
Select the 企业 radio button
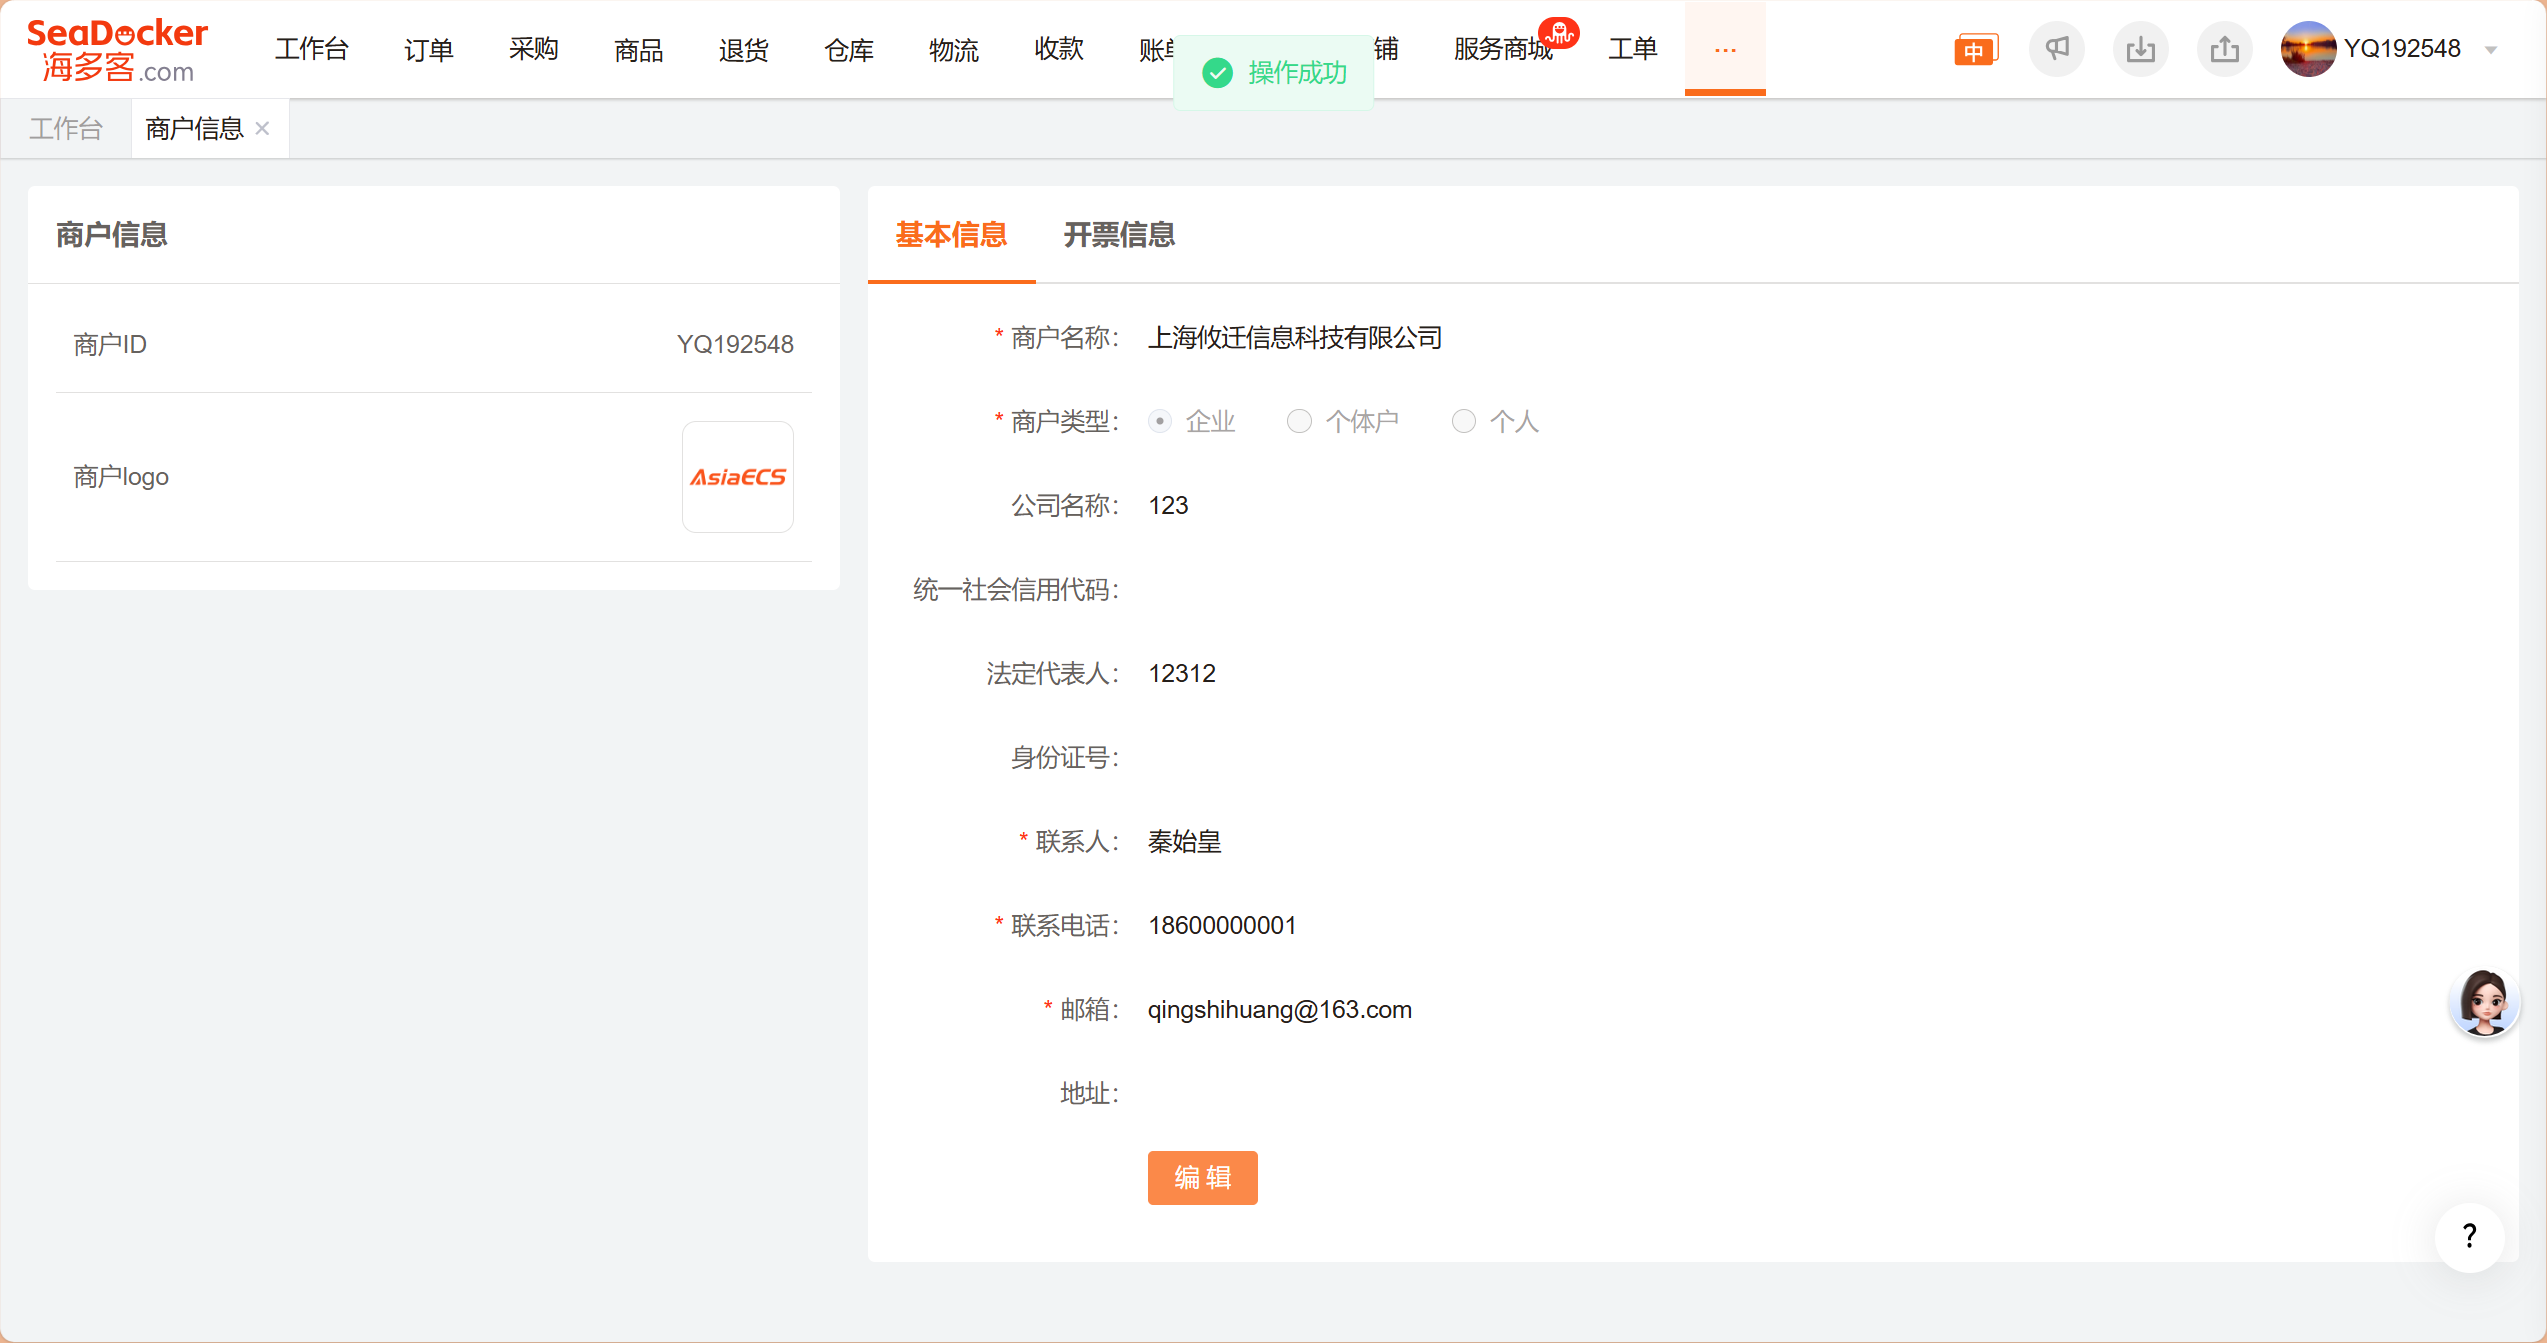tap(1160, 421)
